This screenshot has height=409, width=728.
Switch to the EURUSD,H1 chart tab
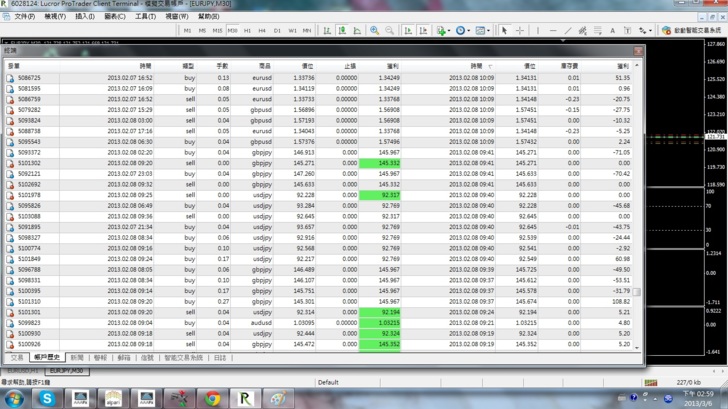tap(22, 370)
